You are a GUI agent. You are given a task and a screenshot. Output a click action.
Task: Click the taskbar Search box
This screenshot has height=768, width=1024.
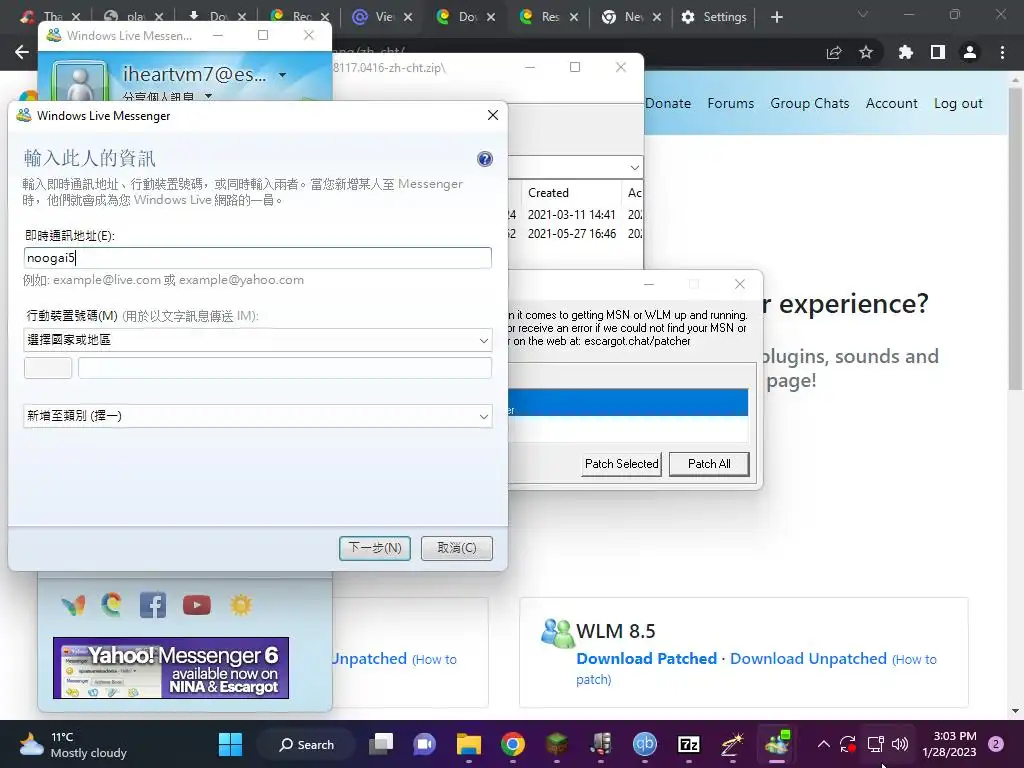(x=307, y=744)
